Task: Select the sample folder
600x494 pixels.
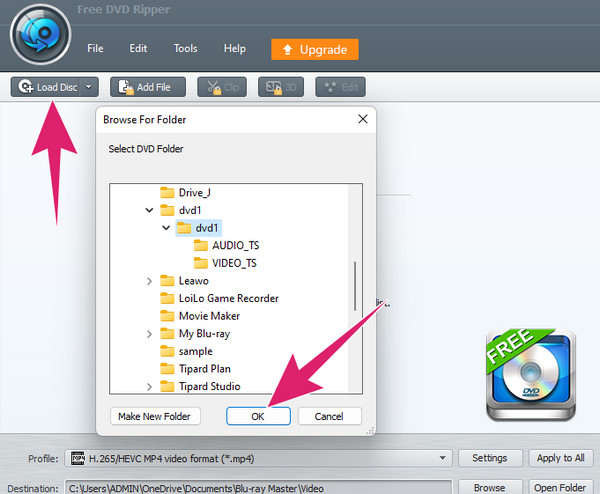Action: [186, 351]
